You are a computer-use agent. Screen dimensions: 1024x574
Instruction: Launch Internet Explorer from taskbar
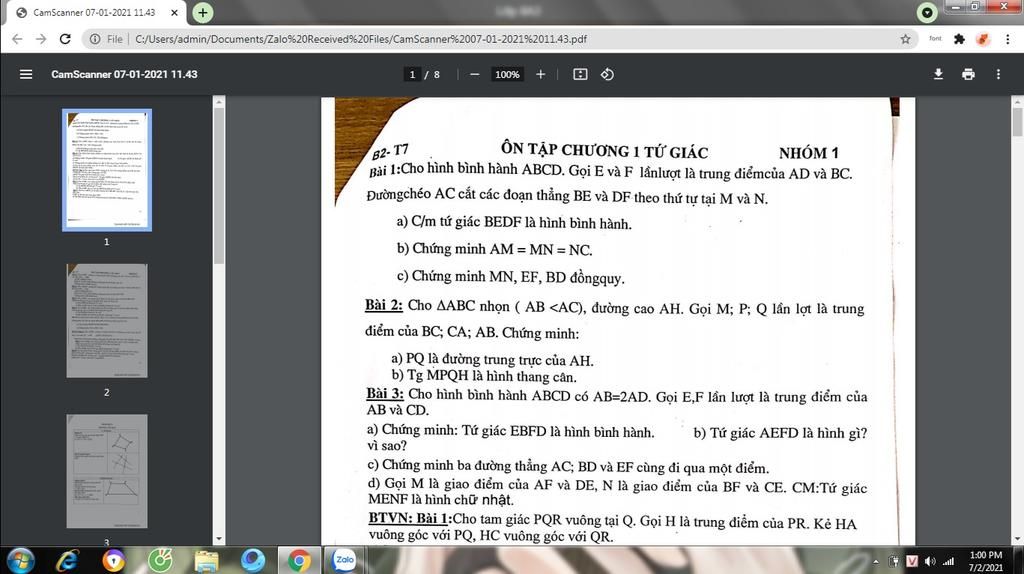point(68,561)
